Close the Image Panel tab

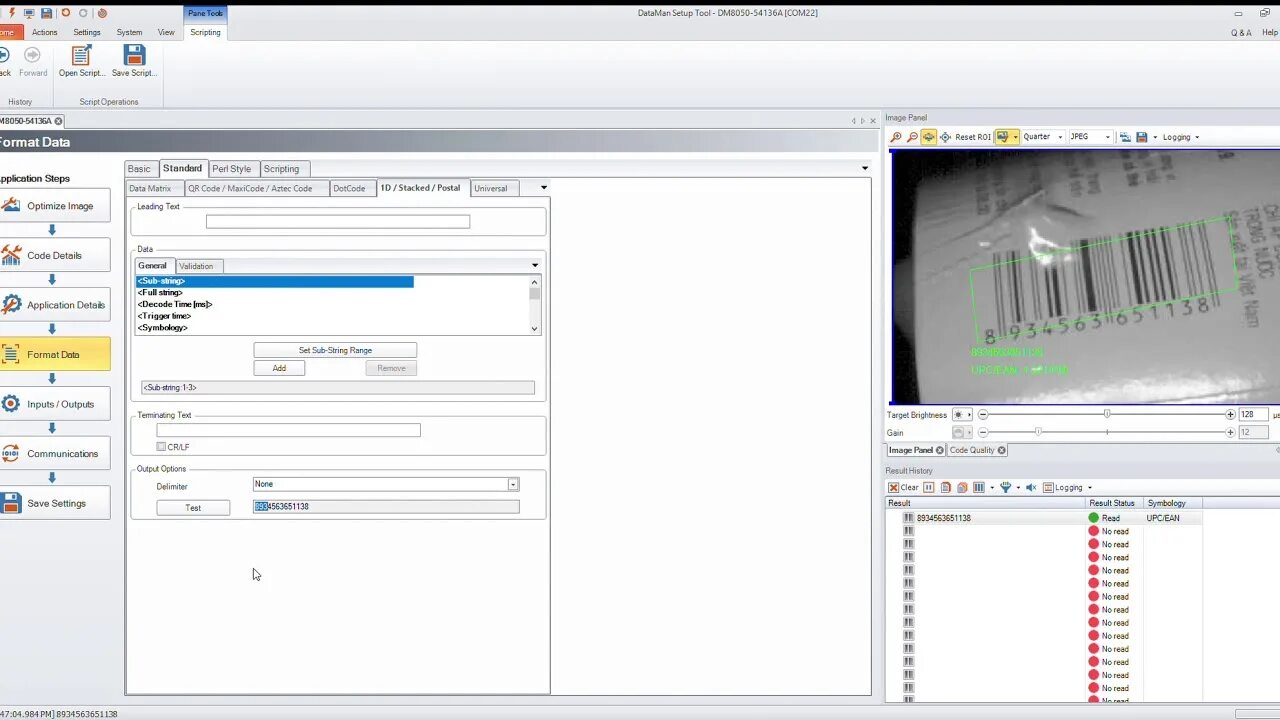[x=940, y=450]
